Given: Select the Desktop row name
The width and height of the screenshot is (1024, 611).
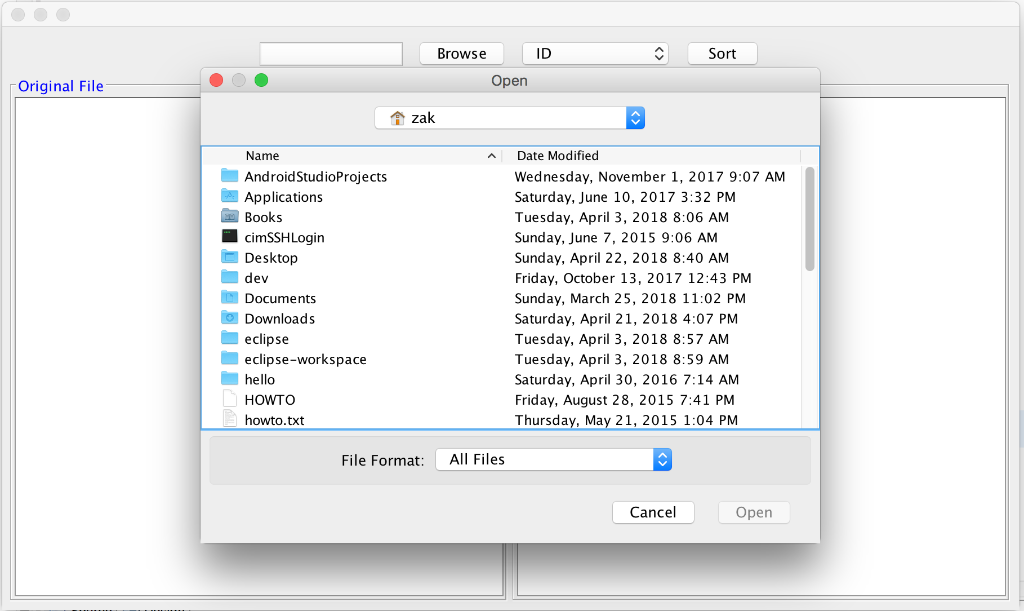Looking at the screenshot, I should 271,258.
